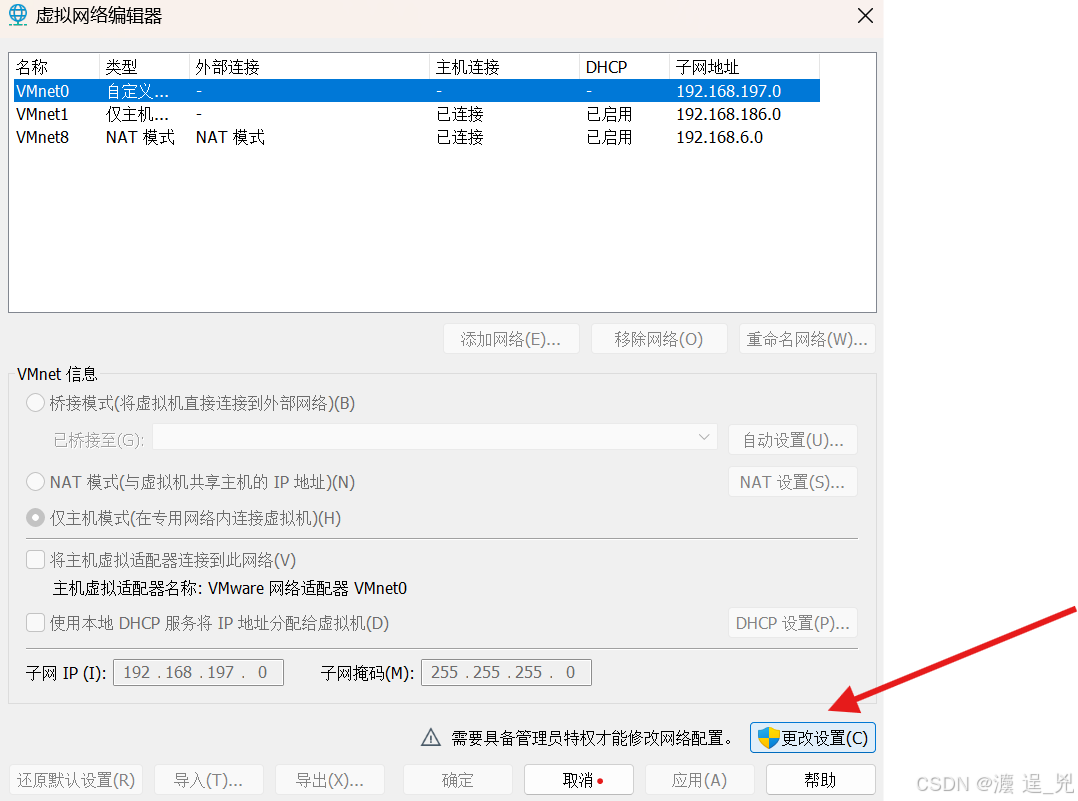
Task: Enable connecting host virtual adapter to this network
Action: pos(35,559)
